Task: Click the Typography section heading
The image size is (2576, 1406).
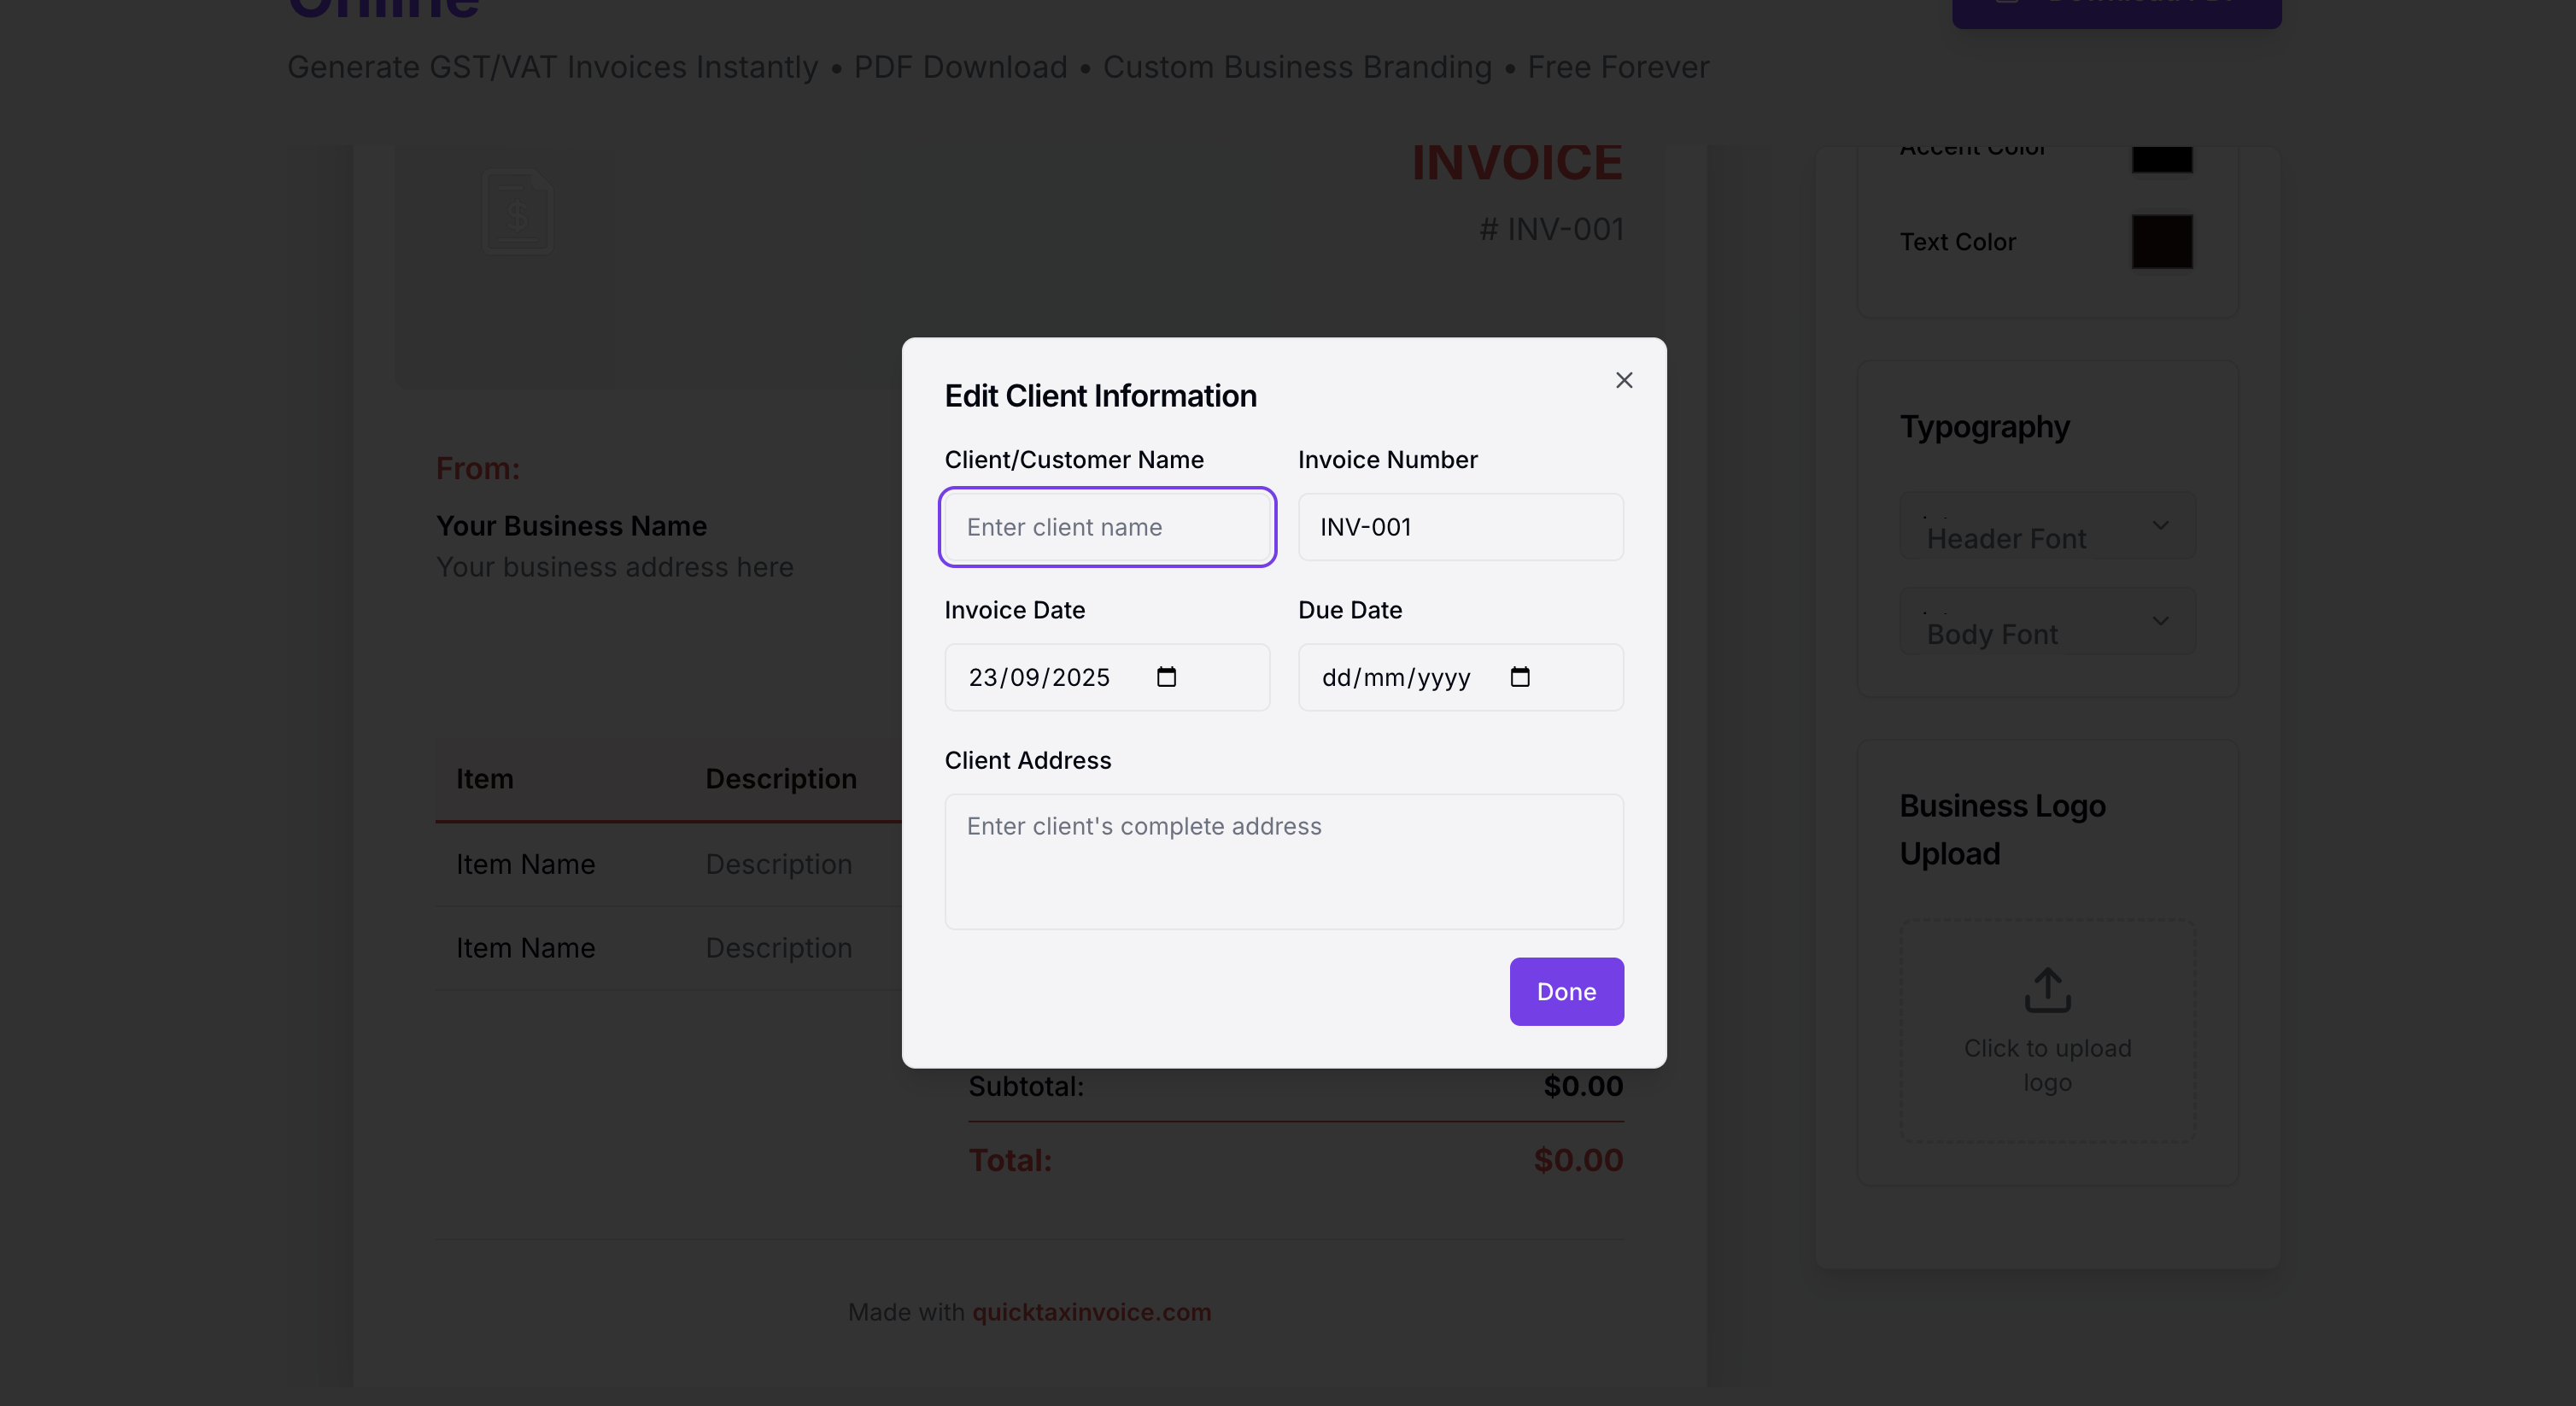Action: (1984, 427)
